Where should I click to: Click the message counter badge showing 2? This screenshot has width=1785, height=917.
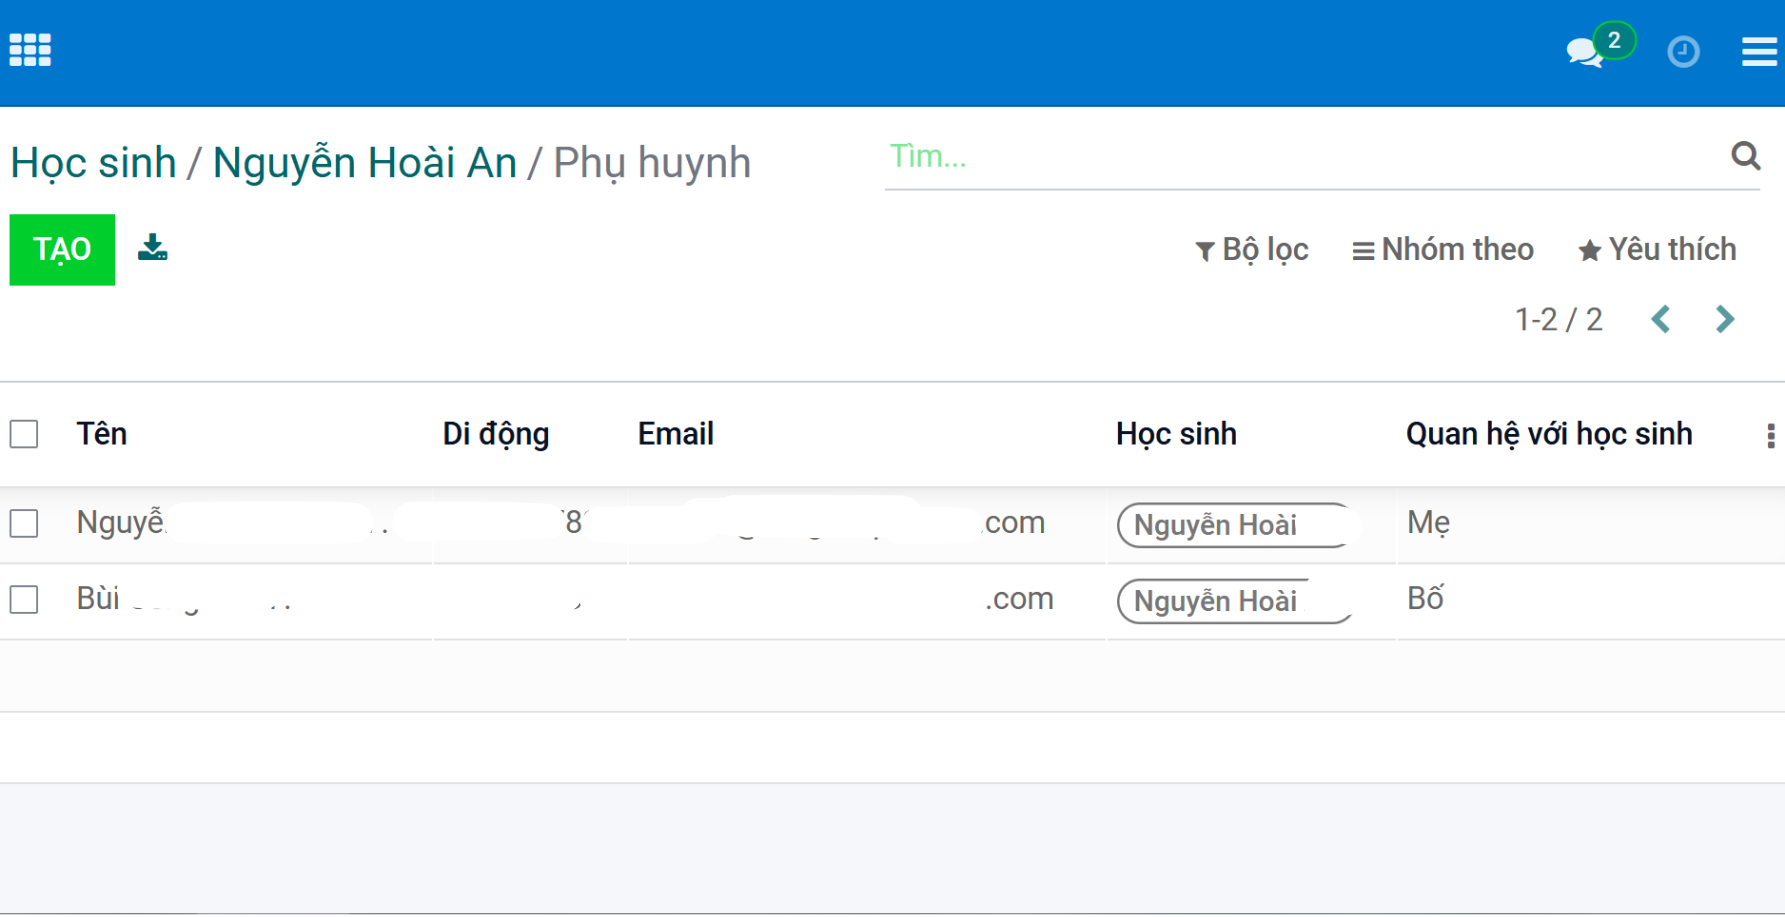[x=1614, y=39]
